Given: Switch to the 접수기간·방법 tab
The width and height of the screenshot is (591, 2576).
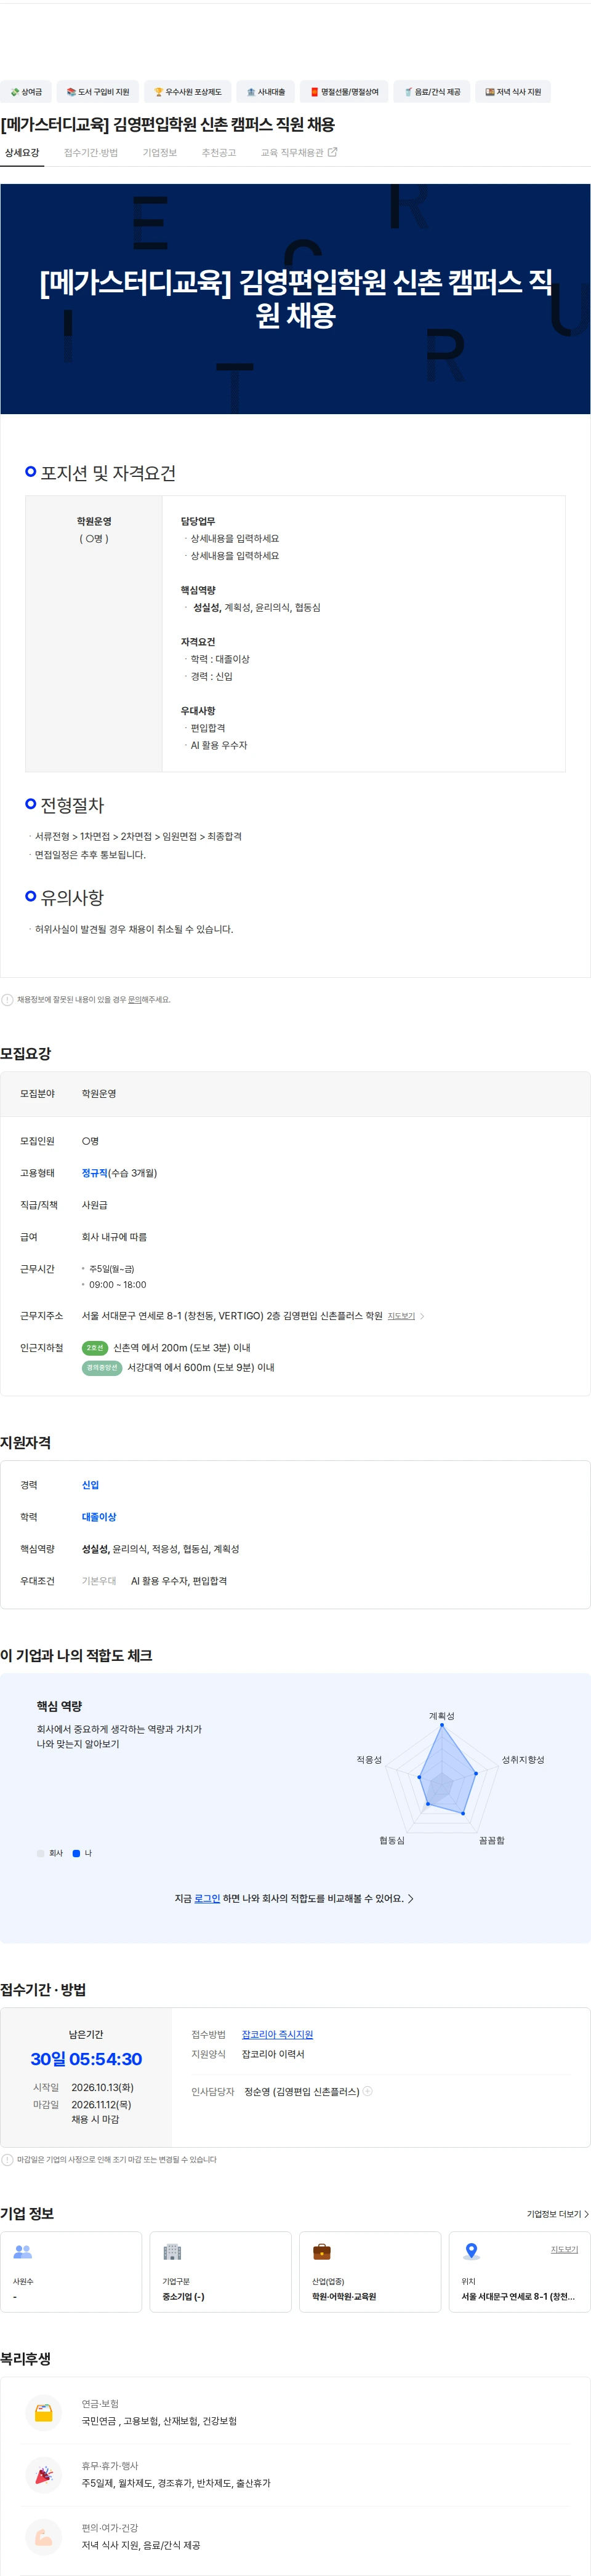Looking at the screenshot, I should click(x=91, y=153).
